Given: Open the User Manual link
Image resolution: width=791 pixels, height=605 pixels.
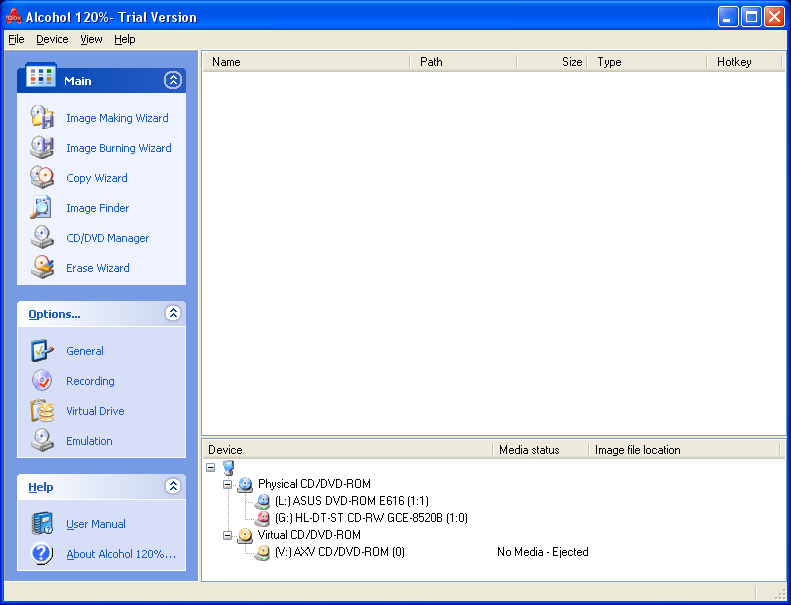Looking at the screenshot, I should (96, 524).
